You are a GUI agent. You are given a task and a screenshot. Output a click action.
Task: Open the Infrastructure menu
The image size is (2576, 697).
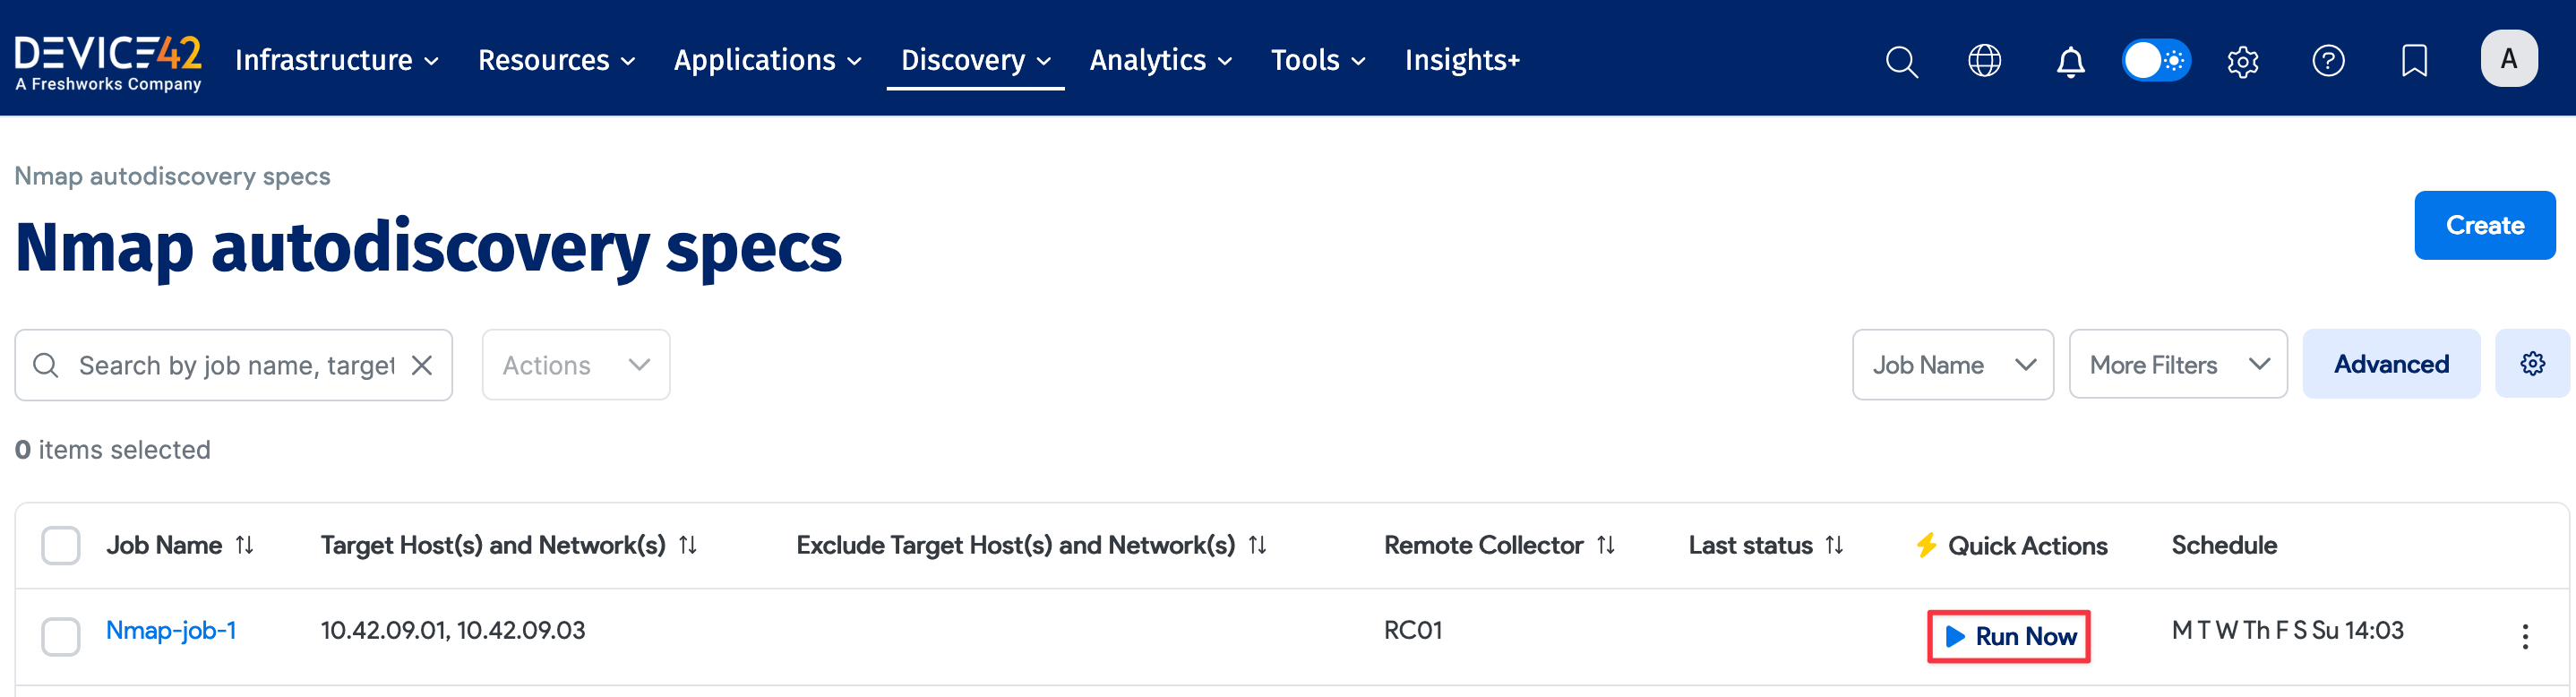coord(336,61)
